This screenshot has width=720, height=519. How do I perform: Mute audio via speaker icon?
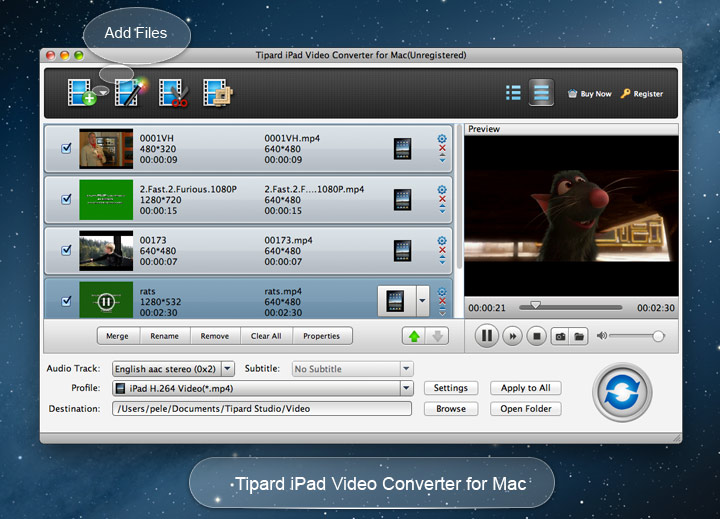coord(601,336)
